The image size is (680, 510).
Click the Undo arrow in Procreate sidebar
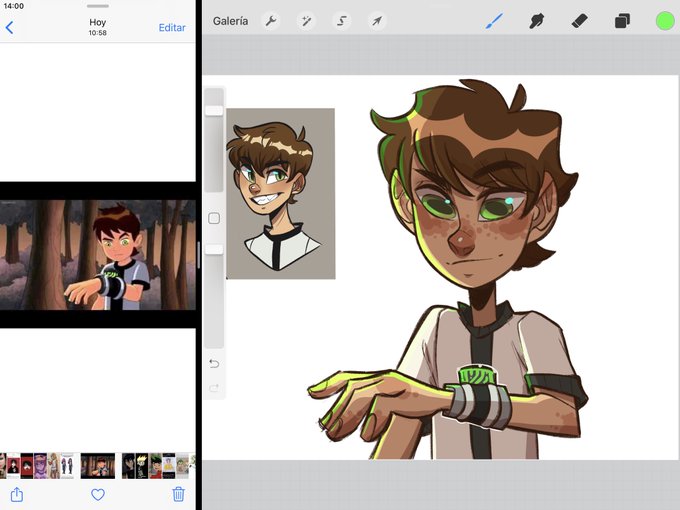214,363
